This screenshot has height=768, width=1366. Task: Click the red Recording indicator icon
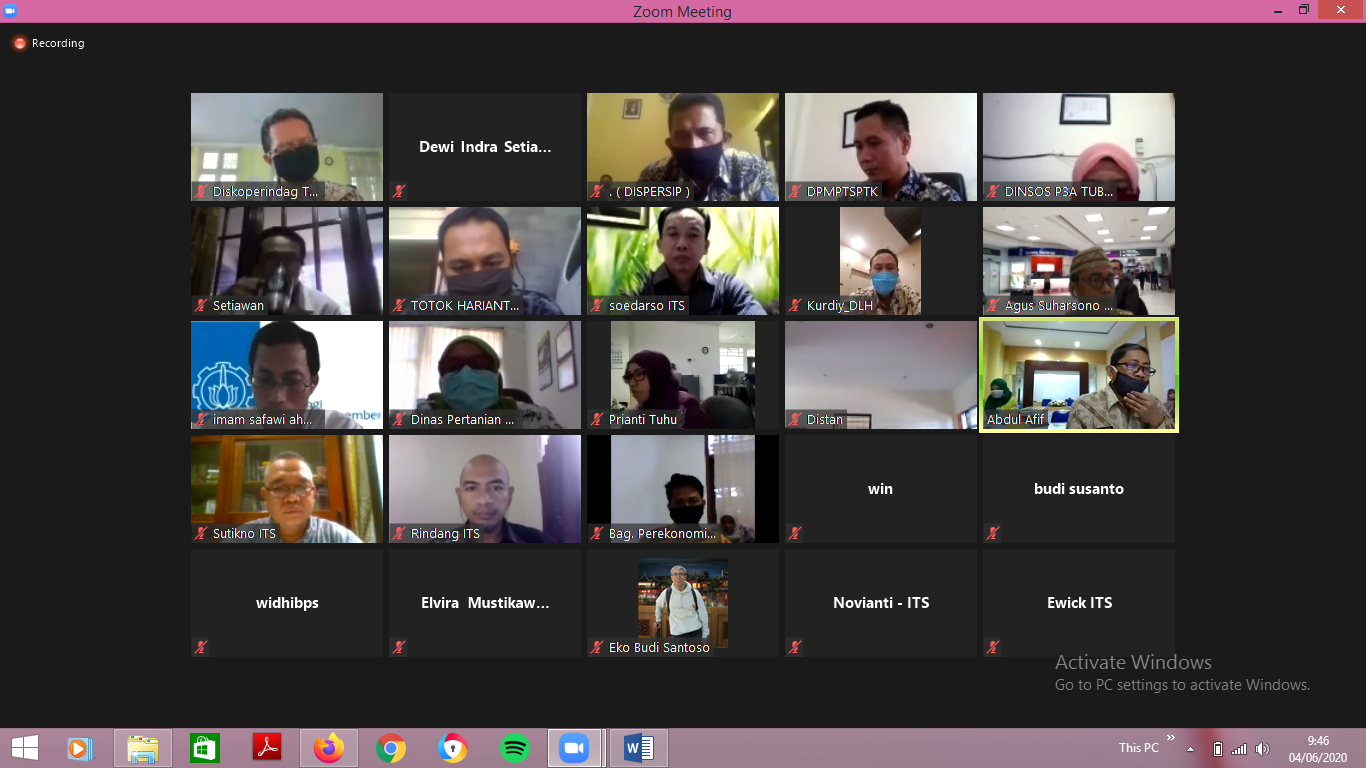pyautogui.click(x=19, y=43)
